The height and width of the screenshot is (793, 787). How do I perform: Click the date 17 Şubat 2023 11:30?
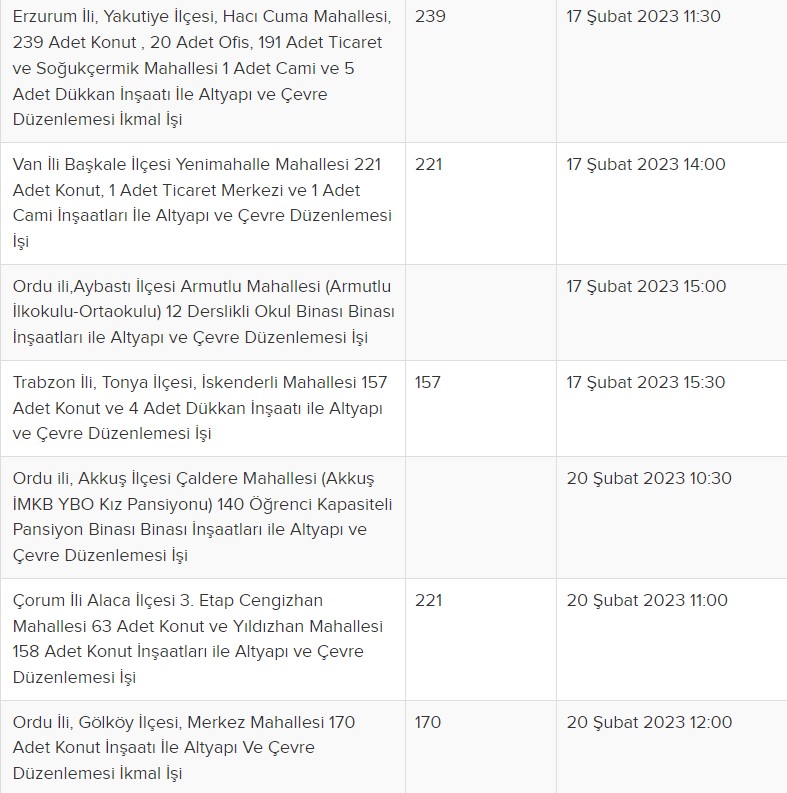(x=643, y=17)
